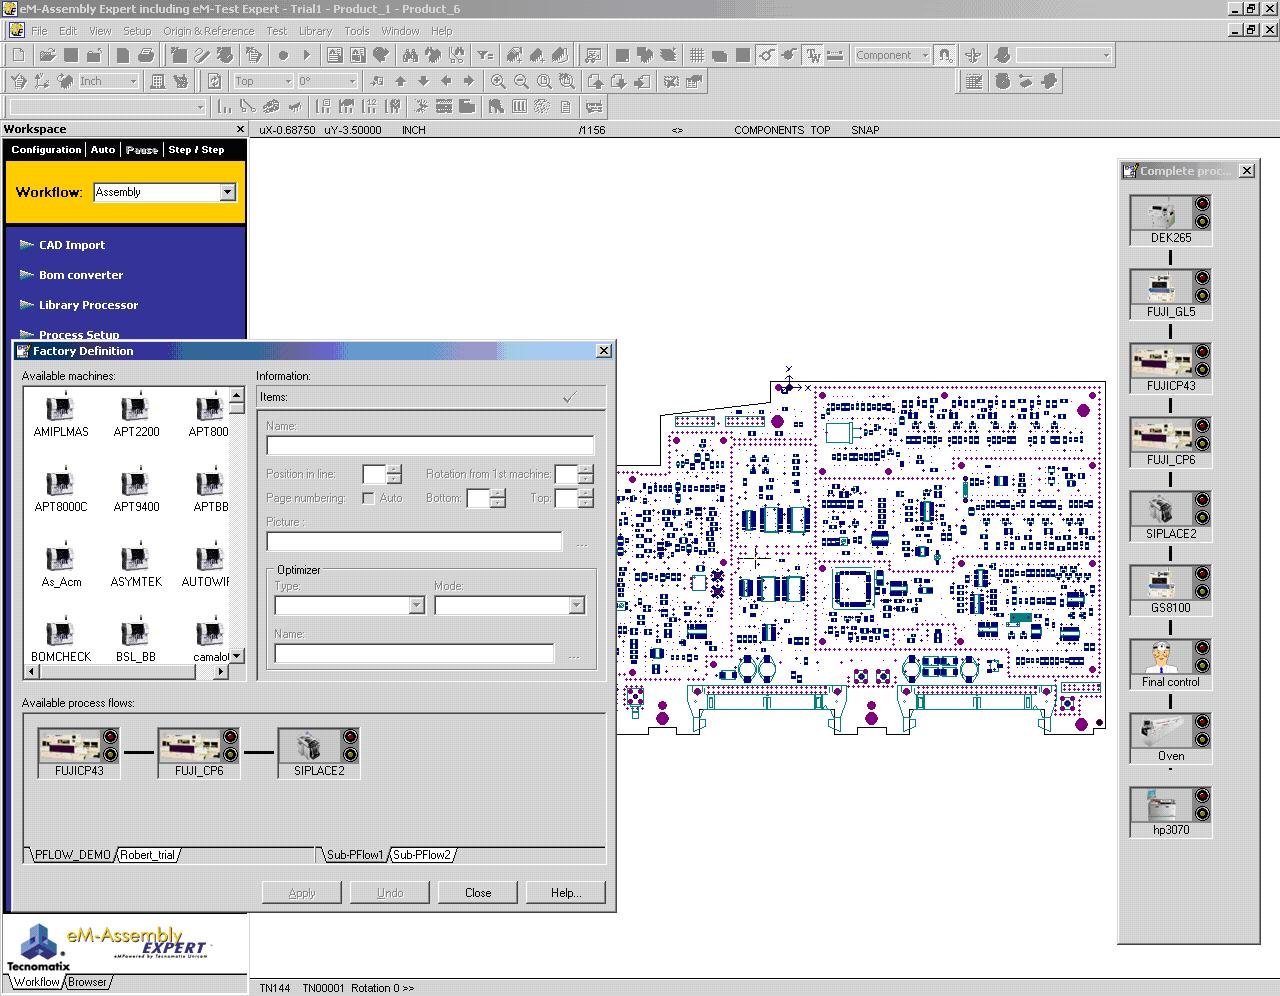The image size is (1280, 996).
Task: Open the Workflow Assembly dropdown
Action: pyautogui.click(x=228, y=192)
